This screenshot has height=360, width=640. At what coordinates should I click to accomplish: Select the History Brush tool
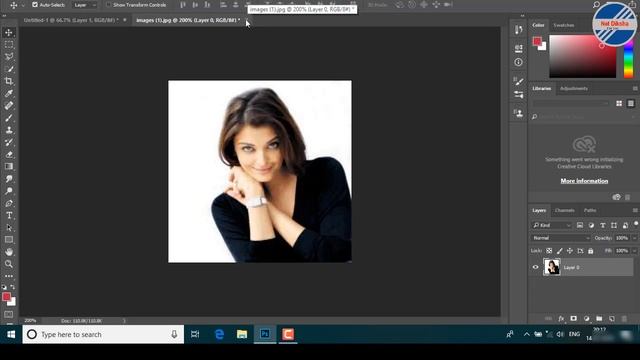point(9,142)
